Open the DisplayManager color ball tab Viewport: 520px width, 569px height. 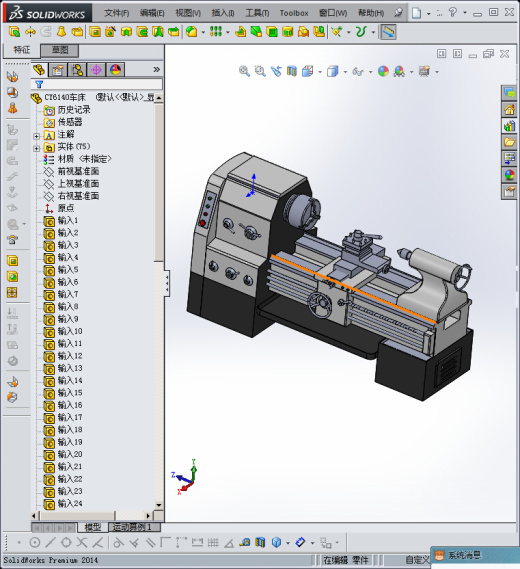pyautogui.click(x=115, y=69)
